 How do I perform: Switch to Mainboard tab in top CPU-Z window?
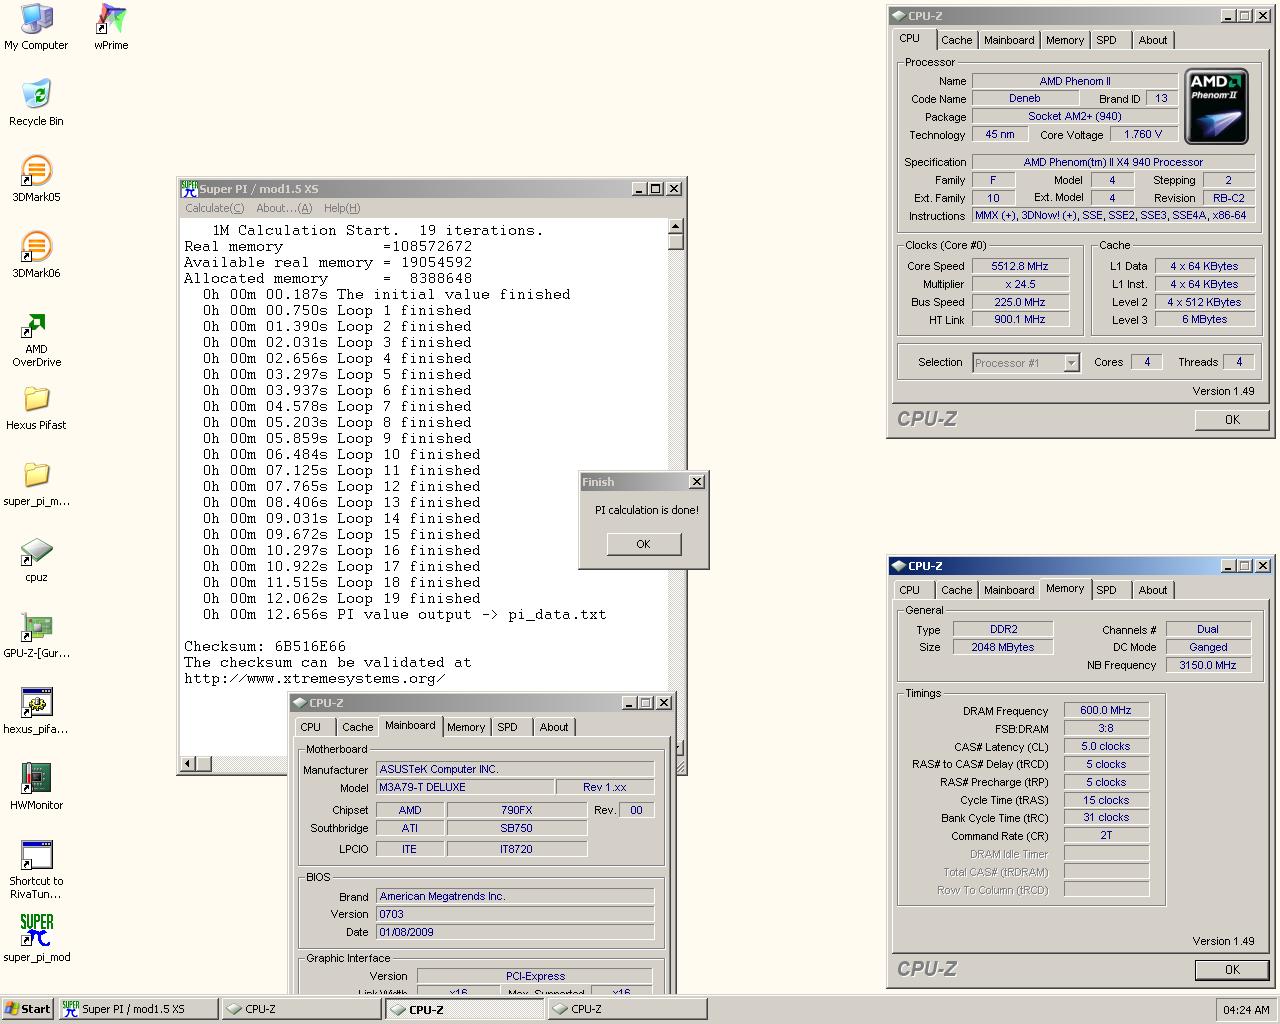point(1009,40)
